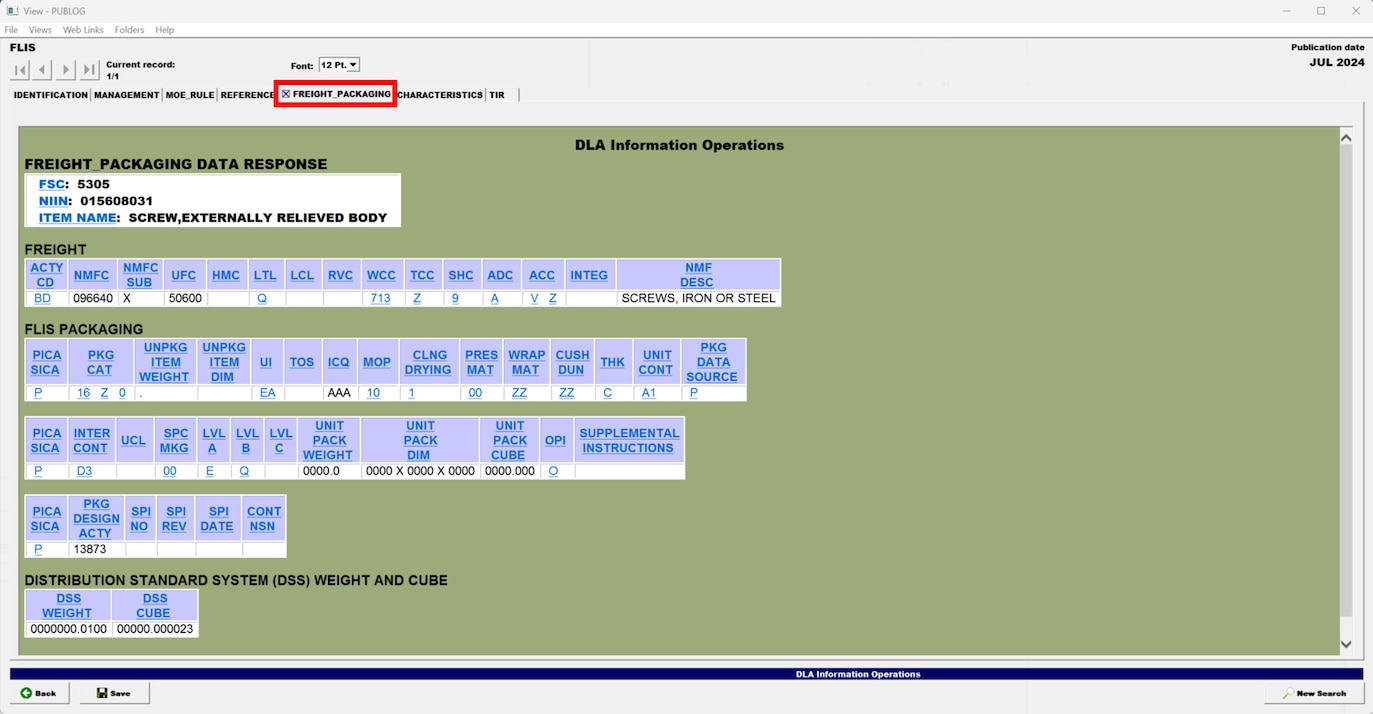Open the Web Links menu
The width and height of the screenshot is (1373, 714).
coord(83,30)
